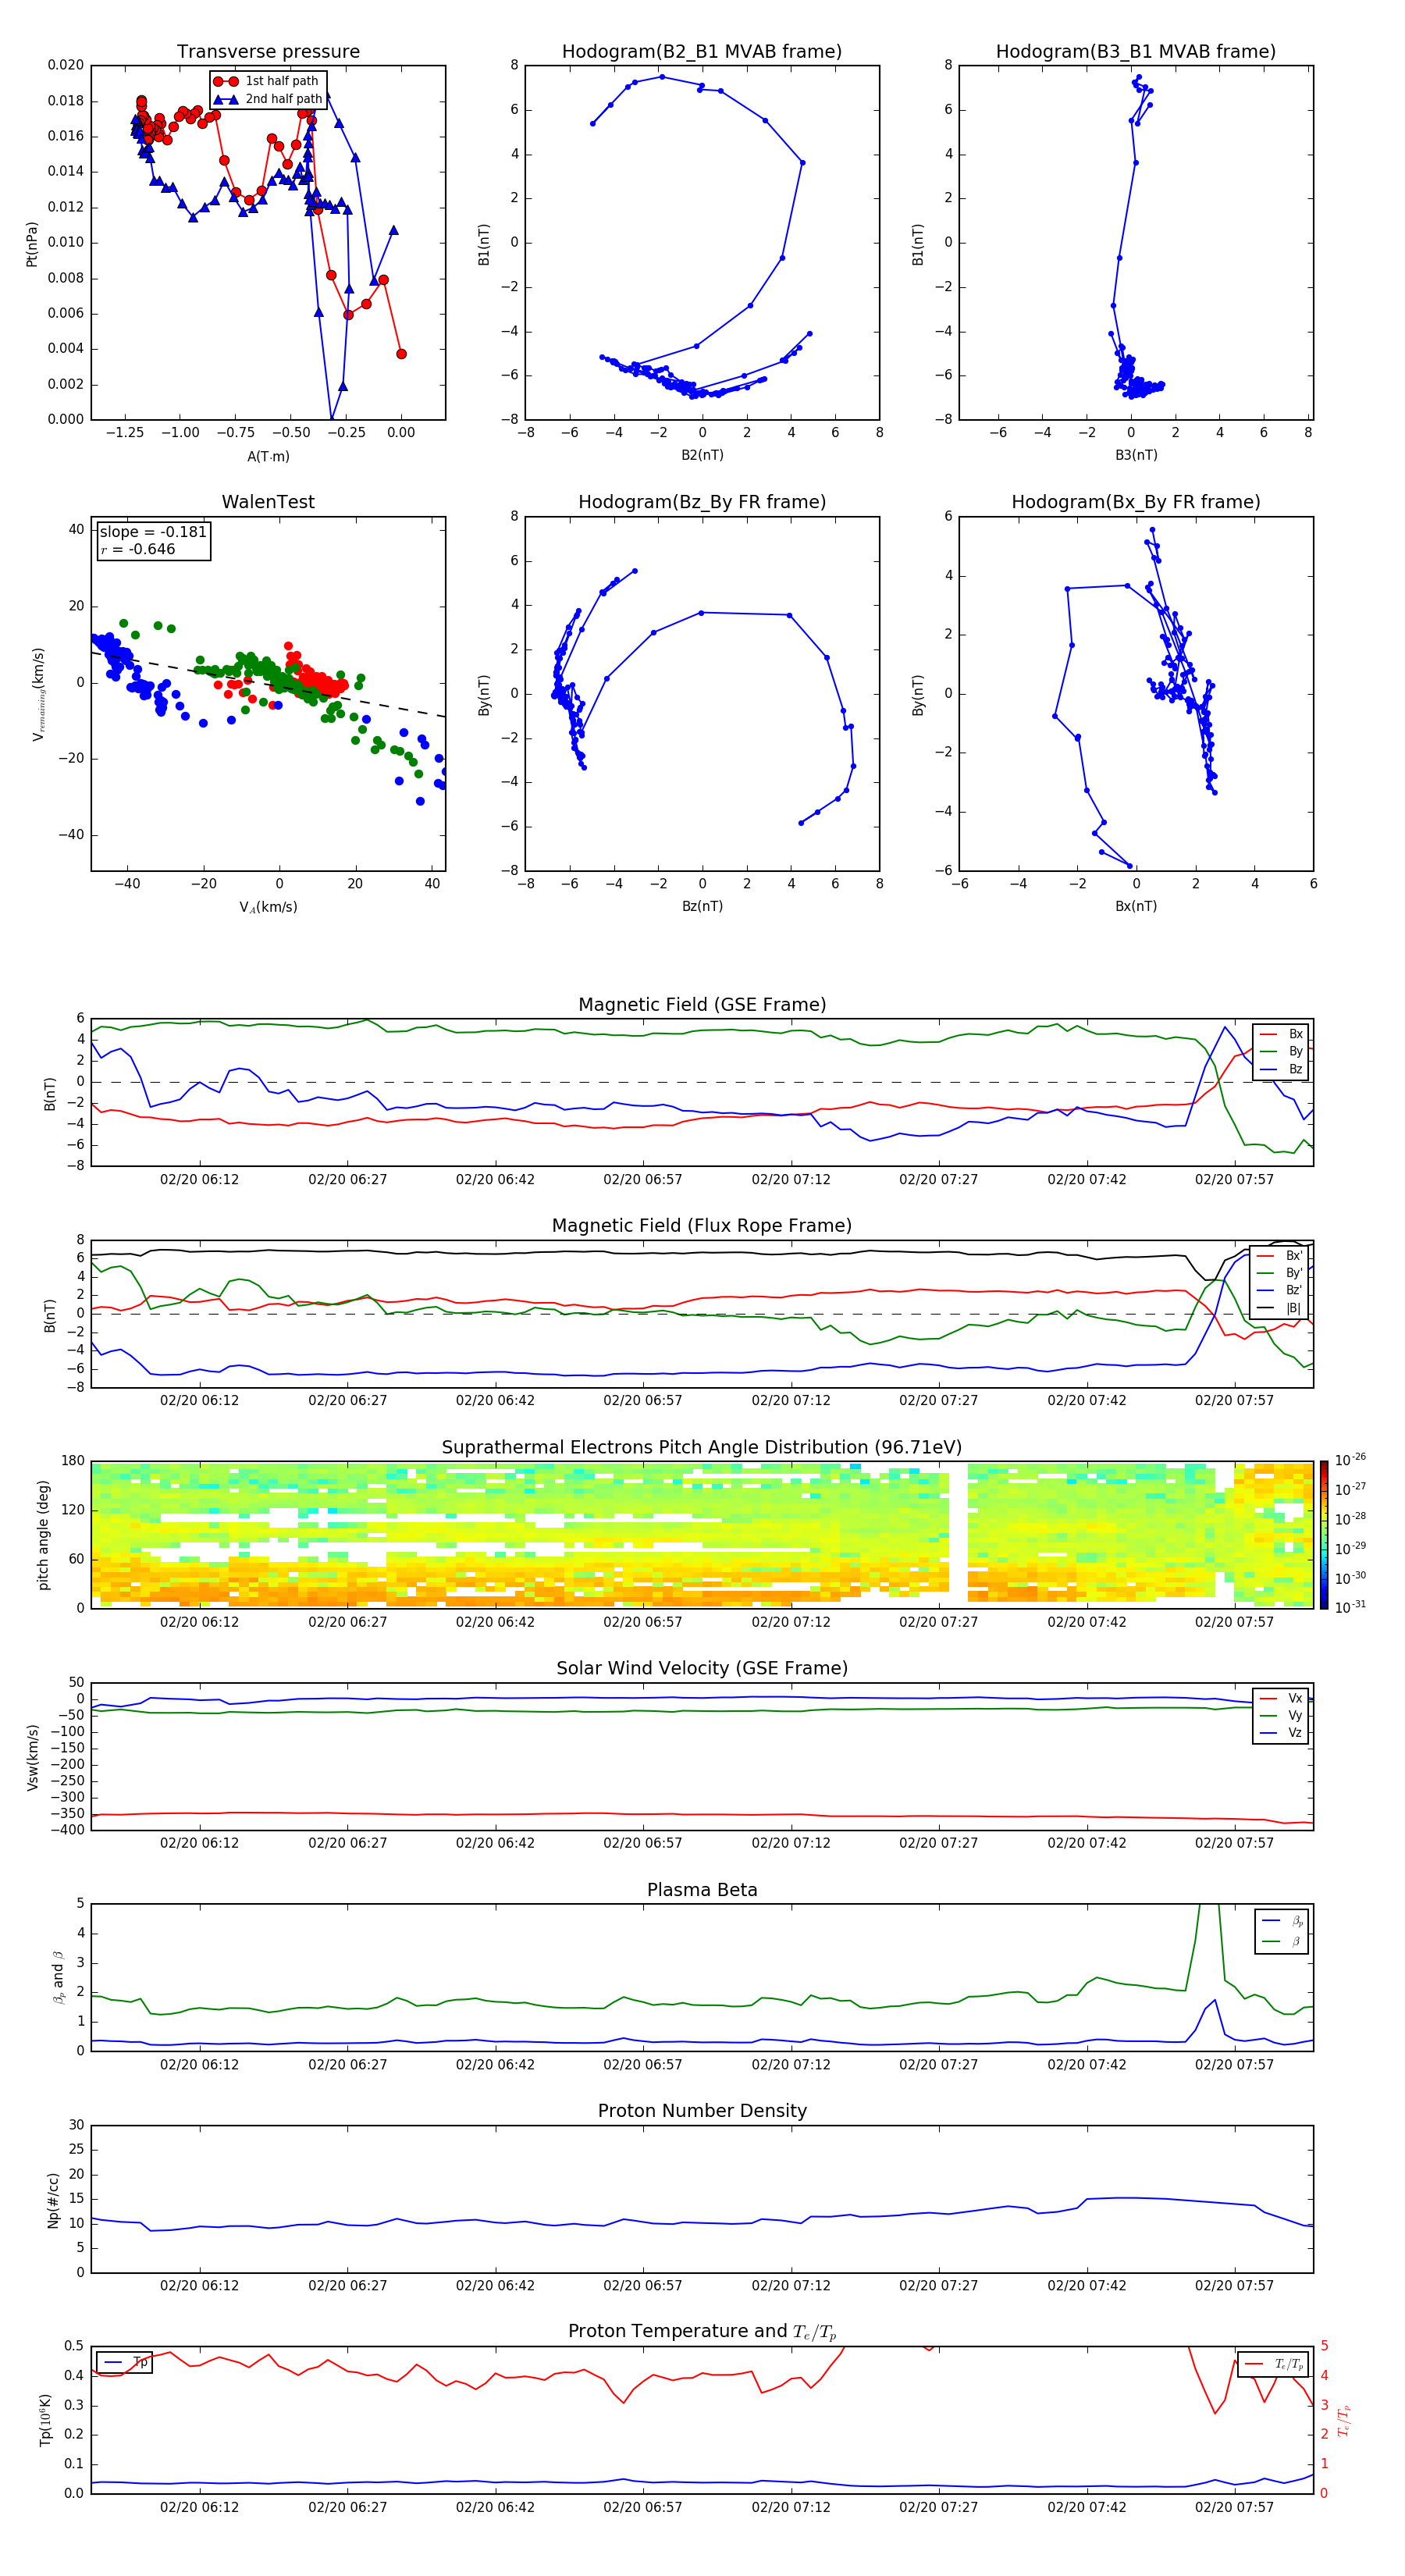Click the 'Bz' legend entry in GSE panel
Viewport: 1405px width, 2576px height.
(1281, 1069)
